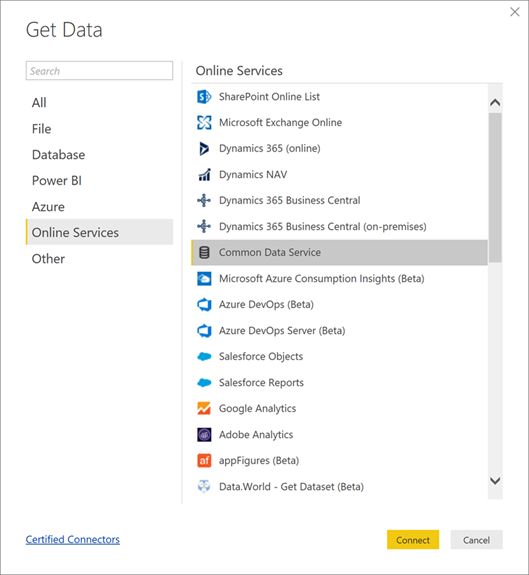
Task: Open the Azure category
Action: (x=48, y=207)
